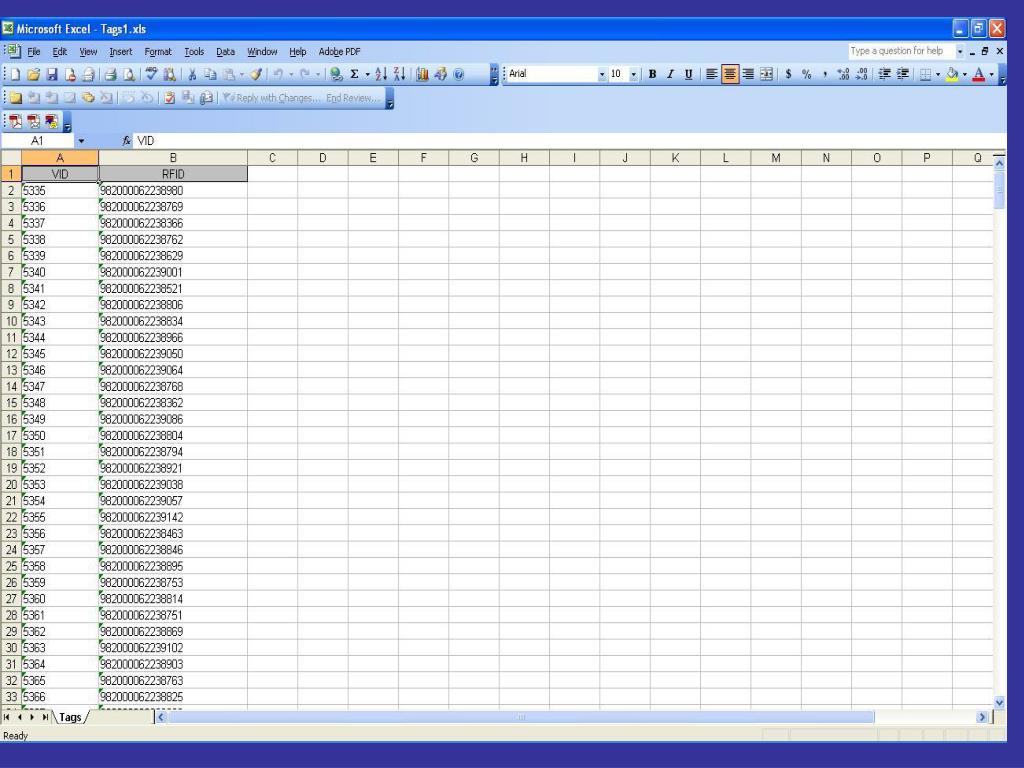This screenshot has height=768, width=1024.
Task: Sort descending Z to A
Action: 400,74
